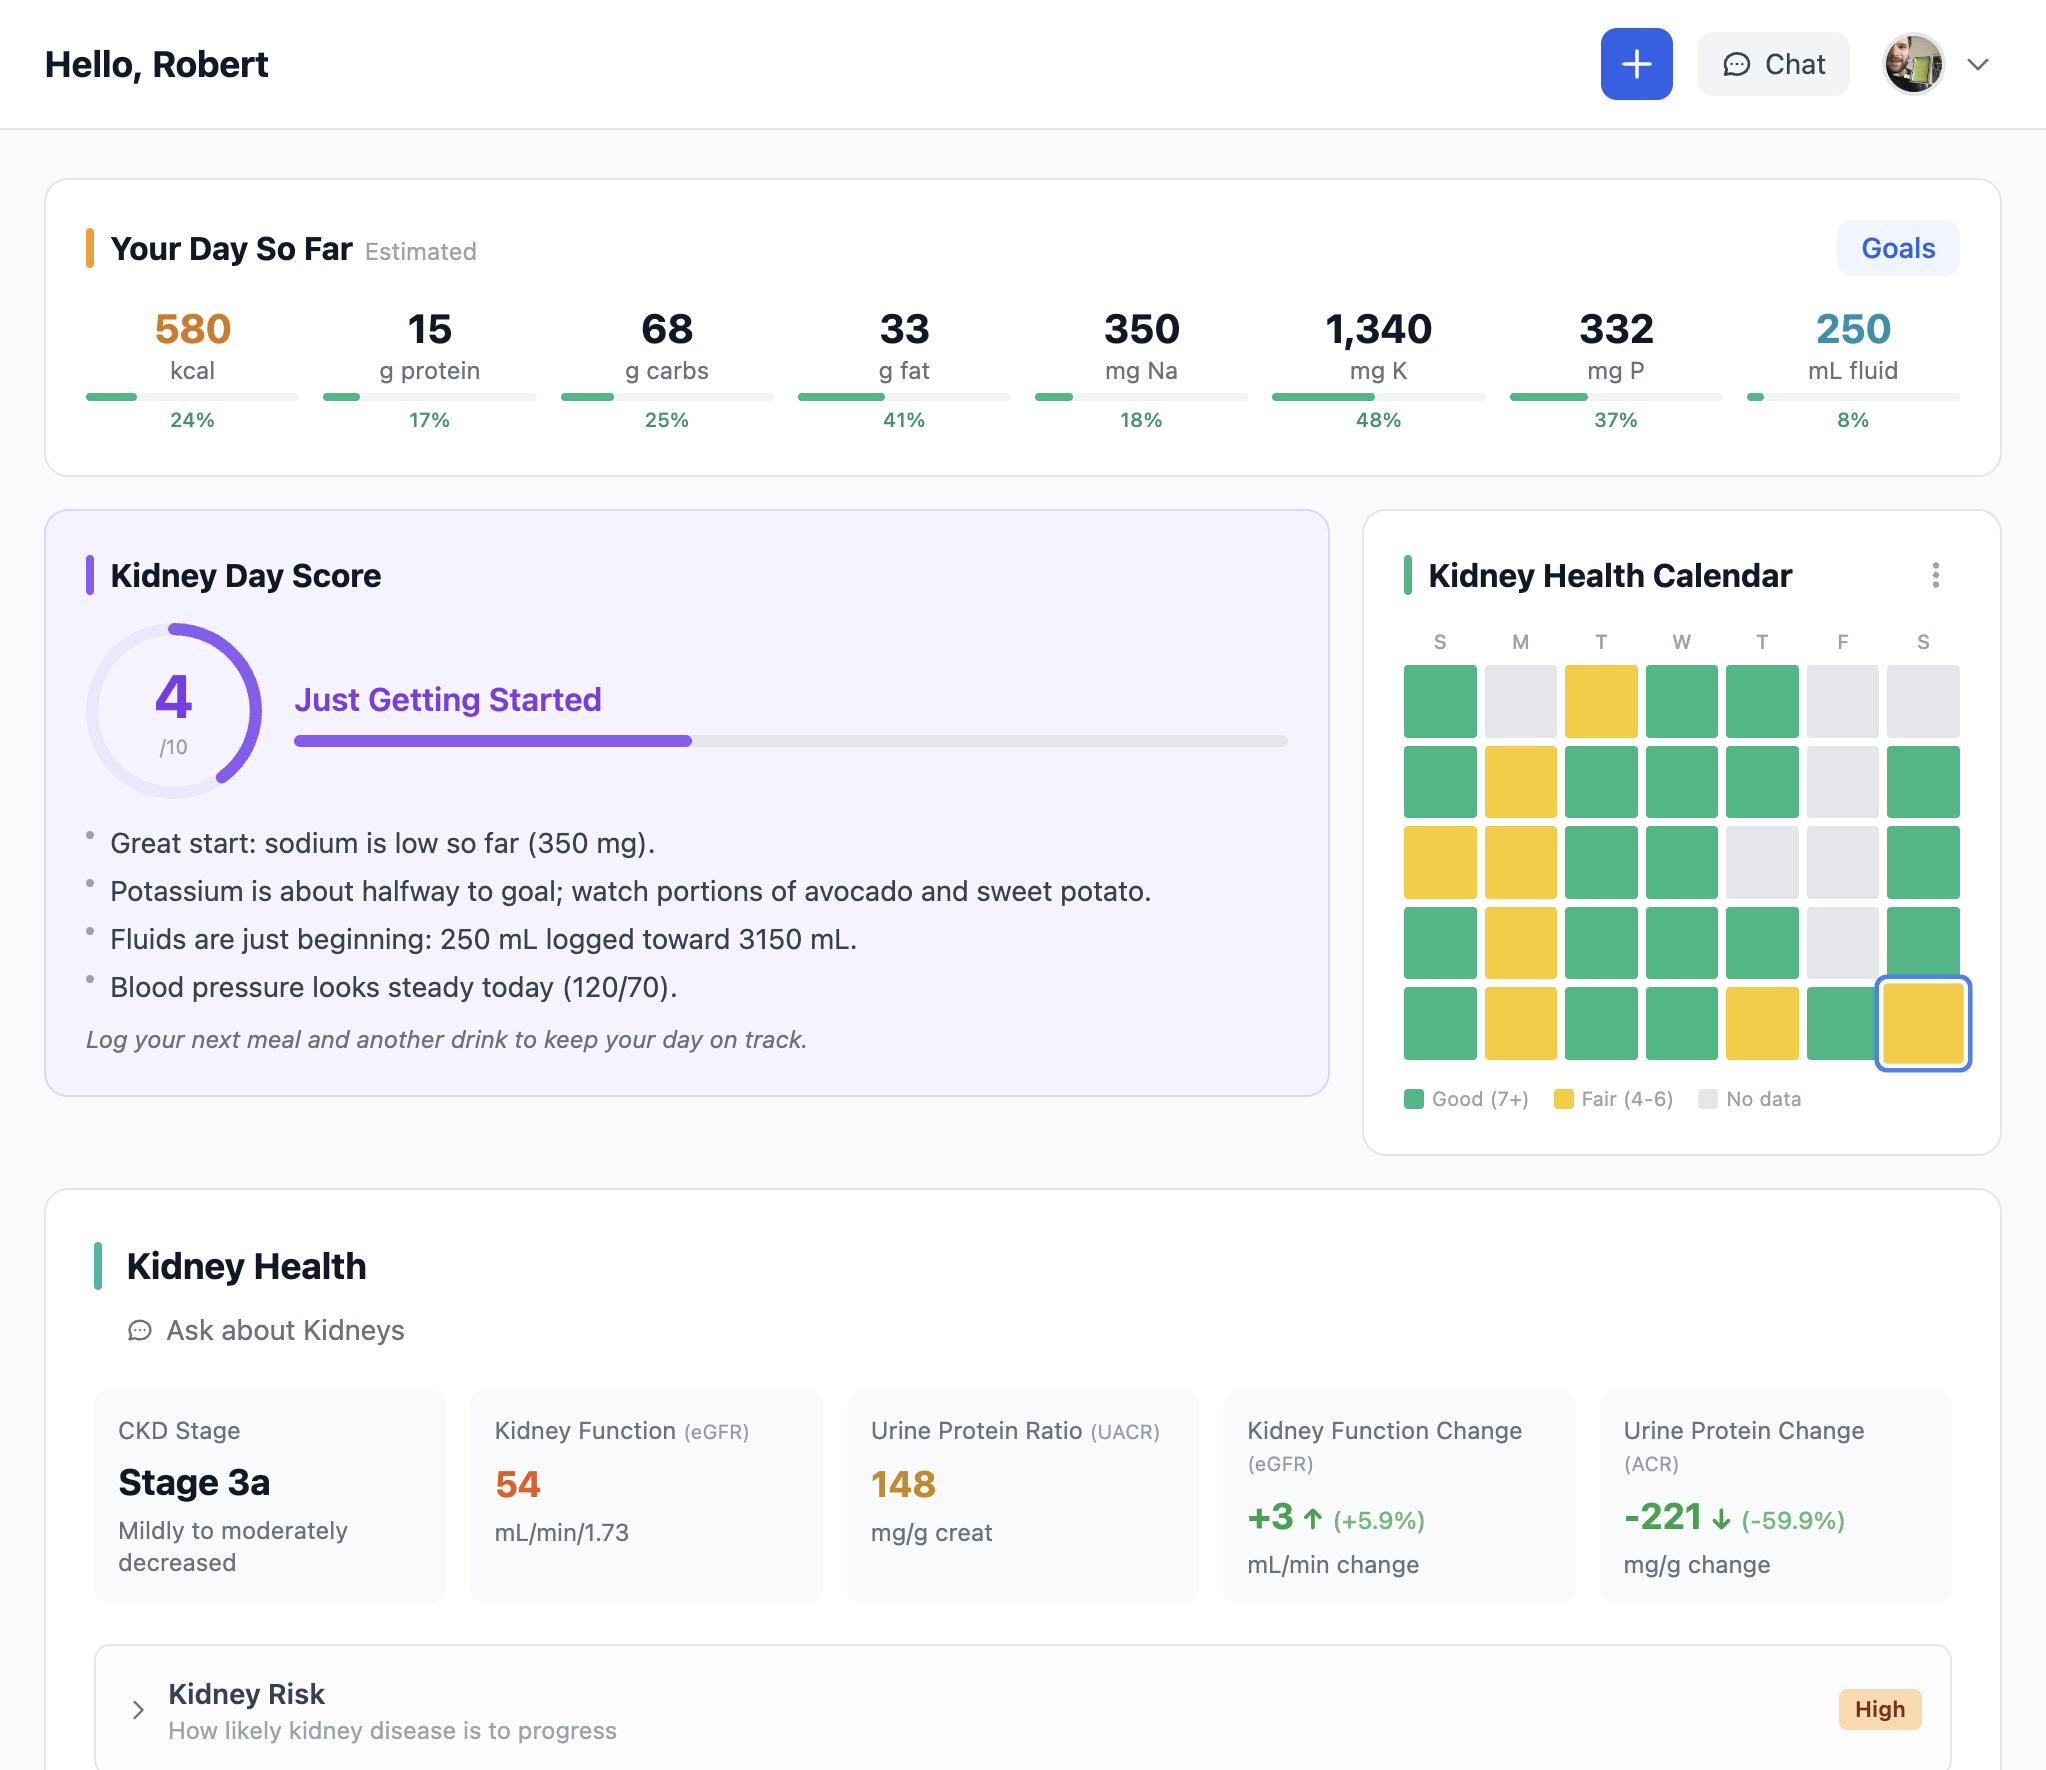Click the Kidney Day Score circular gauge
Viewport: 2046px width, 1770px height.
[x=174, y=711]
